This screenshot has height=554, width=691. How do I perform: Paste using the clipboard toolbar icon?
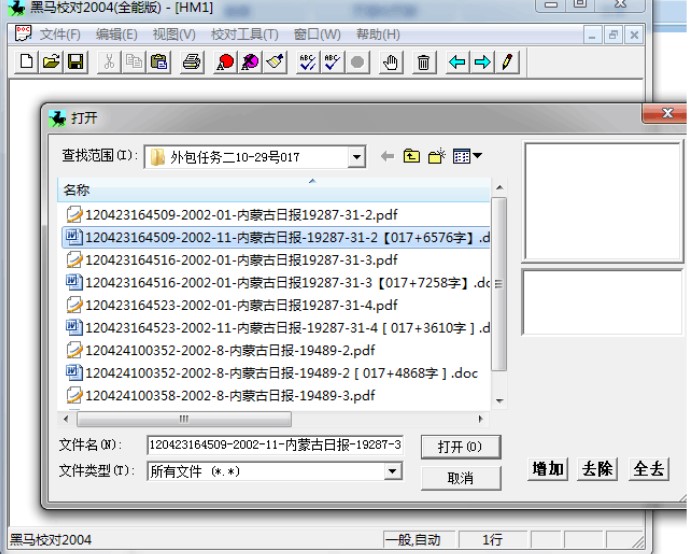click(x=159, y=62)
